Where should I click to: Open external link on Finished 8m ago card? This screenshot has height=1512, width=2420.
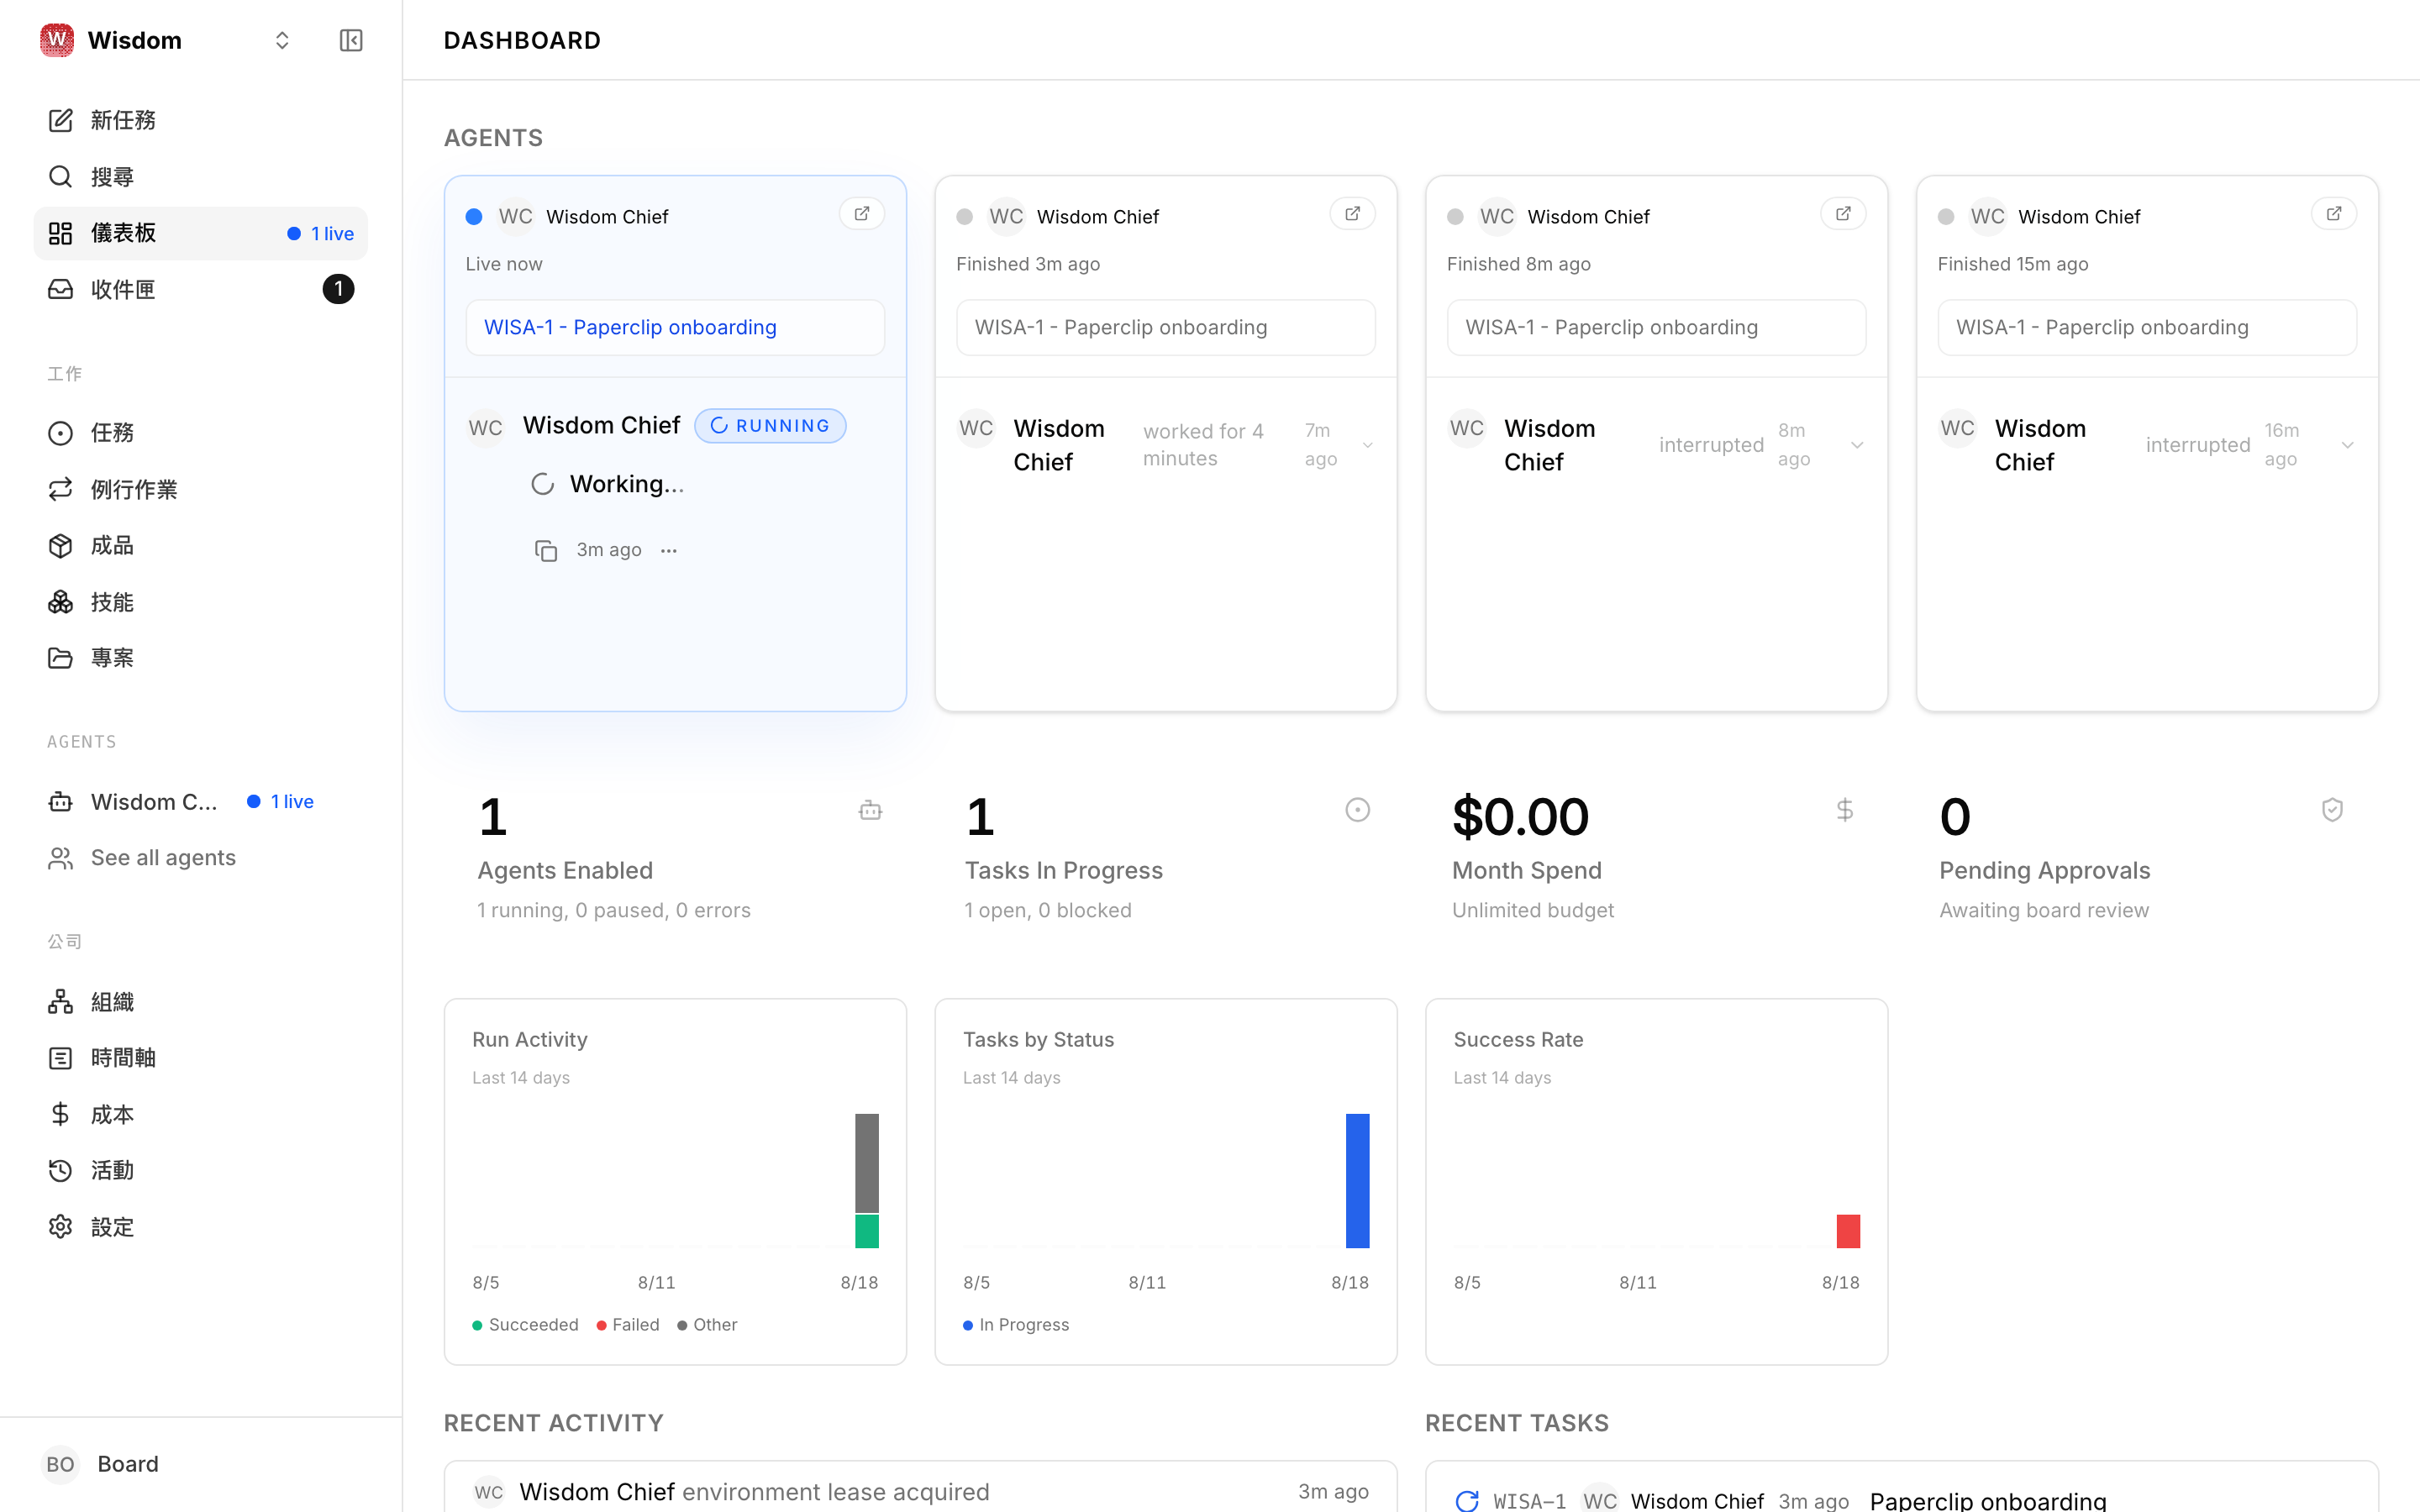click(1843, 214)
